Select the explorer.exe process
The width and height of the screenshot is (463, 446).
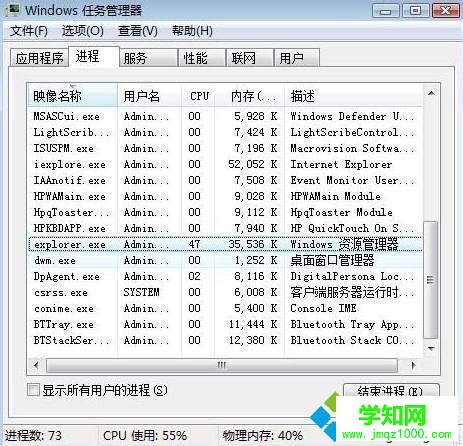225,244
